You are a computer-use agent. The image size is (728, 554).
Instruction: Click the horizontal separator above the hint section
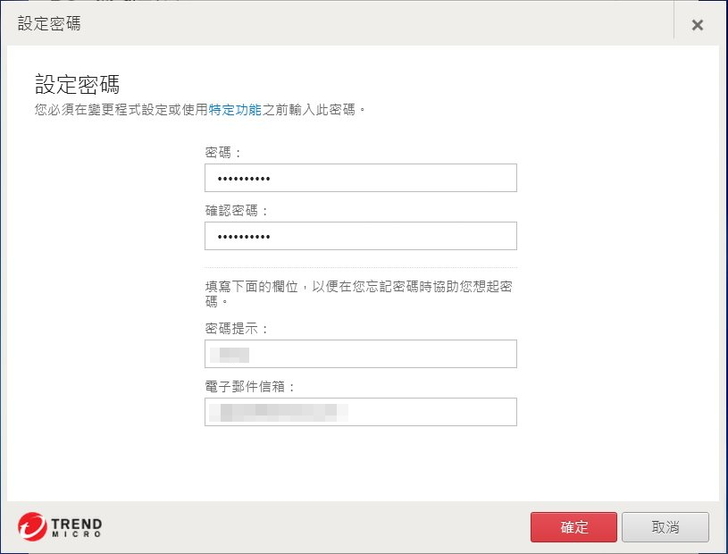(x=360, y=266)
